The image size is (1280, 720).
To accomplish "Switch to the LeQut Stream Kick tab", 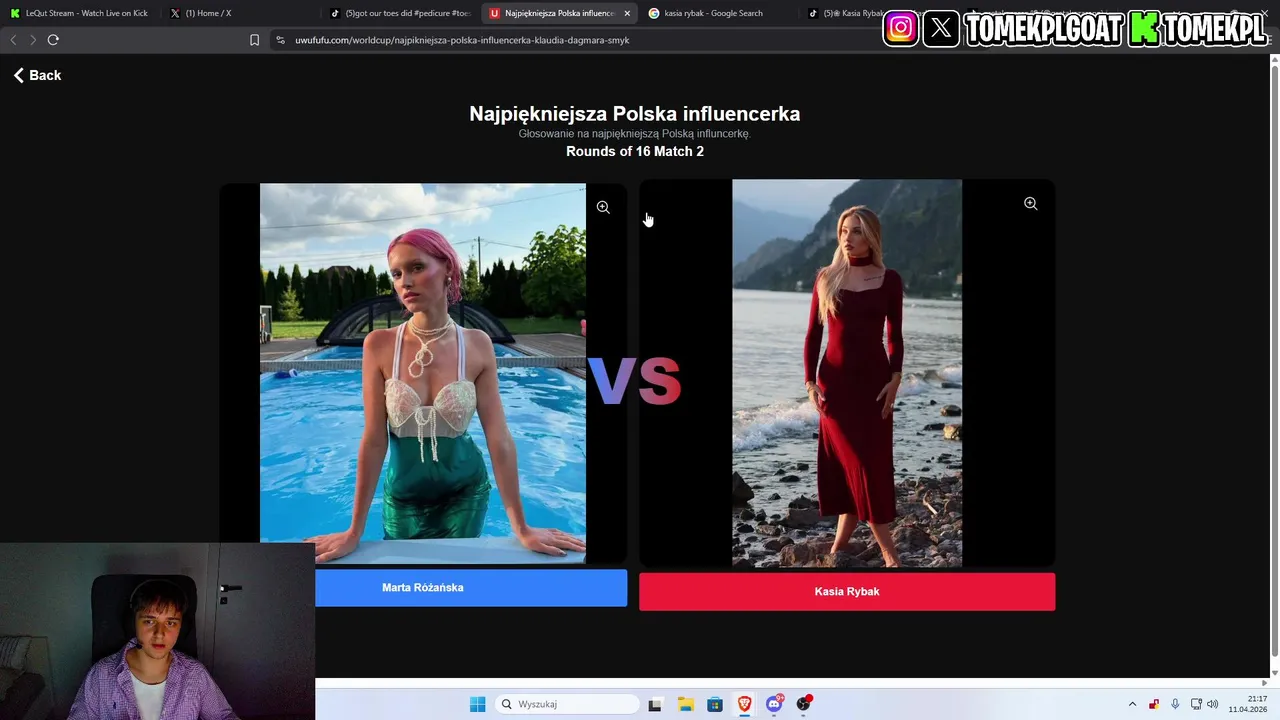I will [x=80, y=13].
